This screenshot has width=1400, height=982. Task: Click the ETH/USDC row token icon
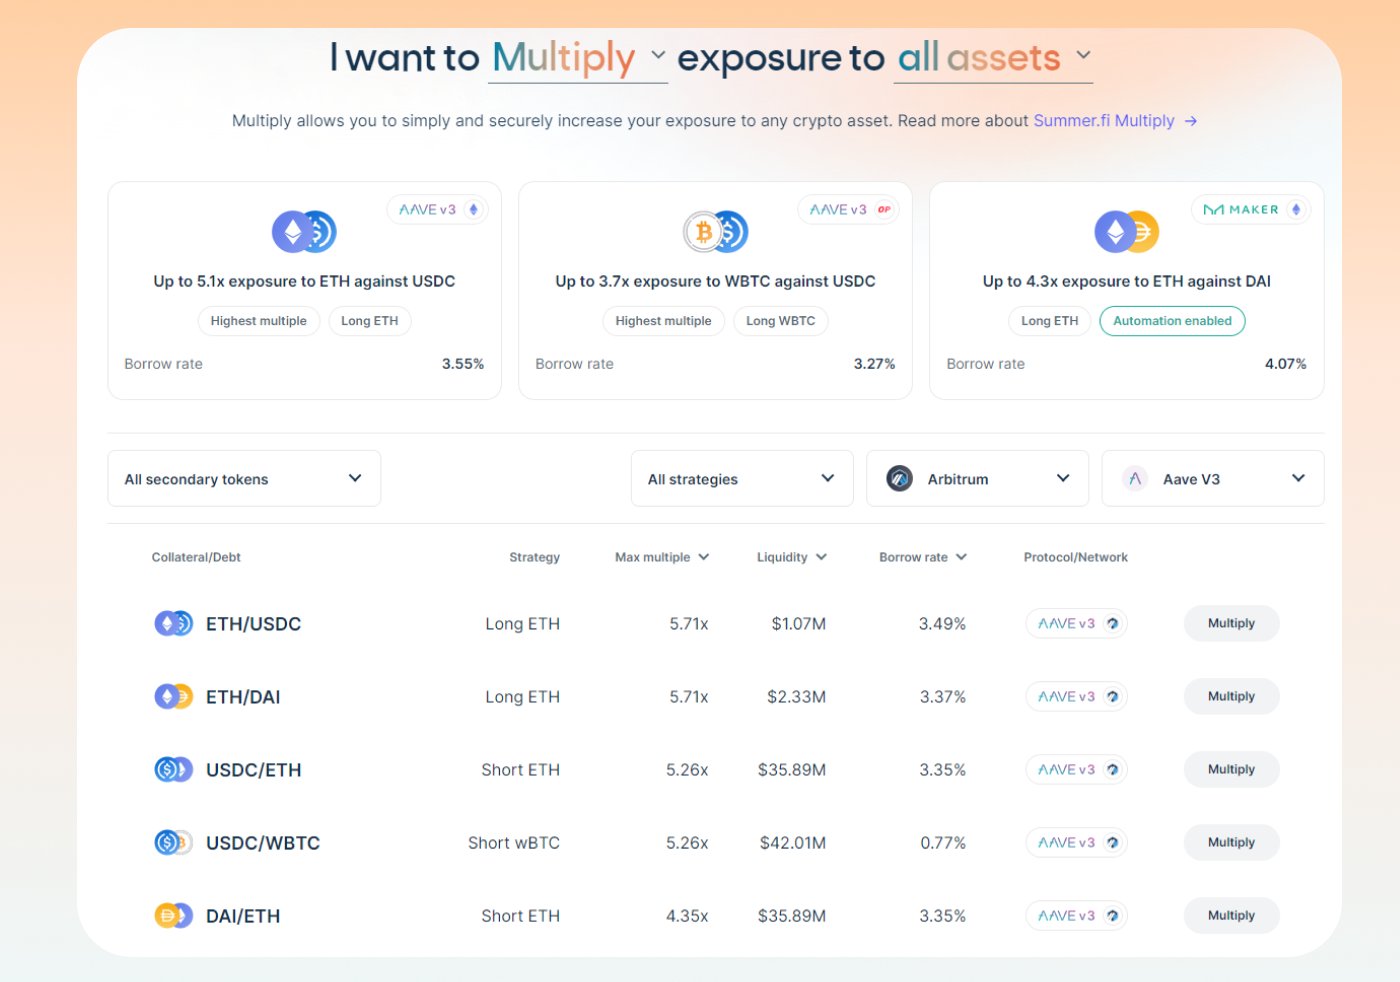click(173, 624)
